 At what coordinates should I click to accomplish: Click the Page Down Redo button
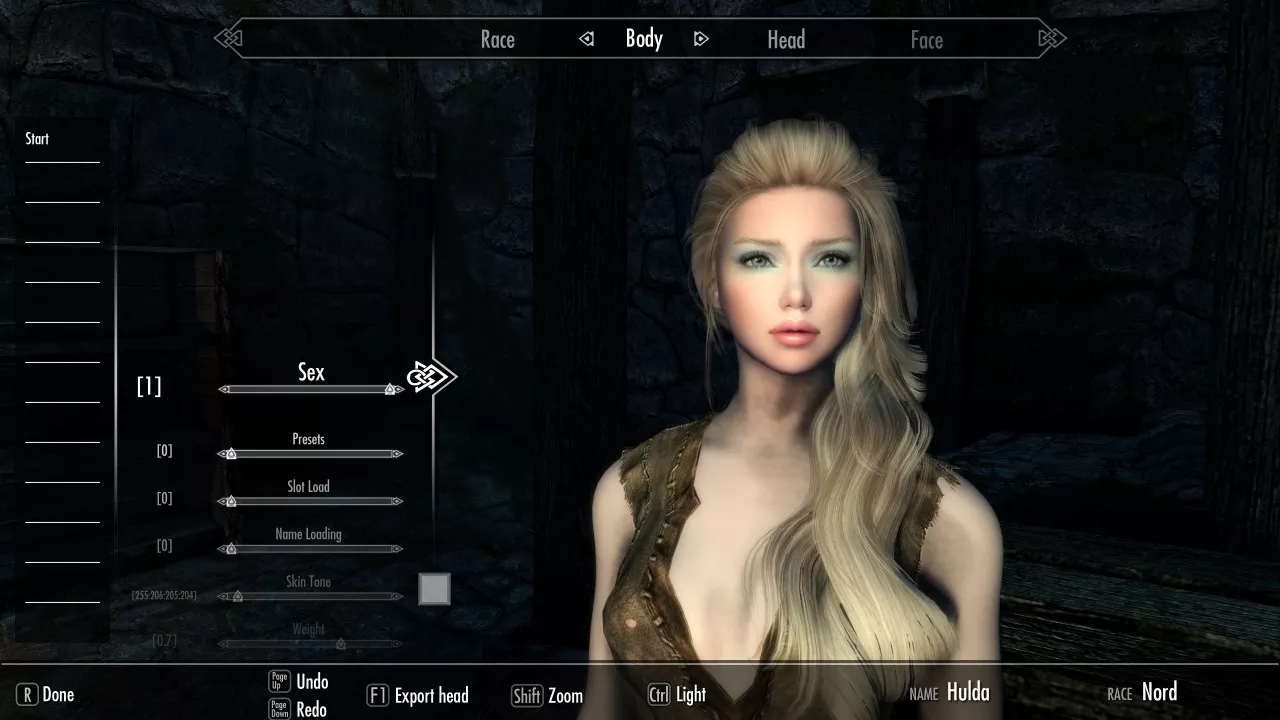coord(298,709)
